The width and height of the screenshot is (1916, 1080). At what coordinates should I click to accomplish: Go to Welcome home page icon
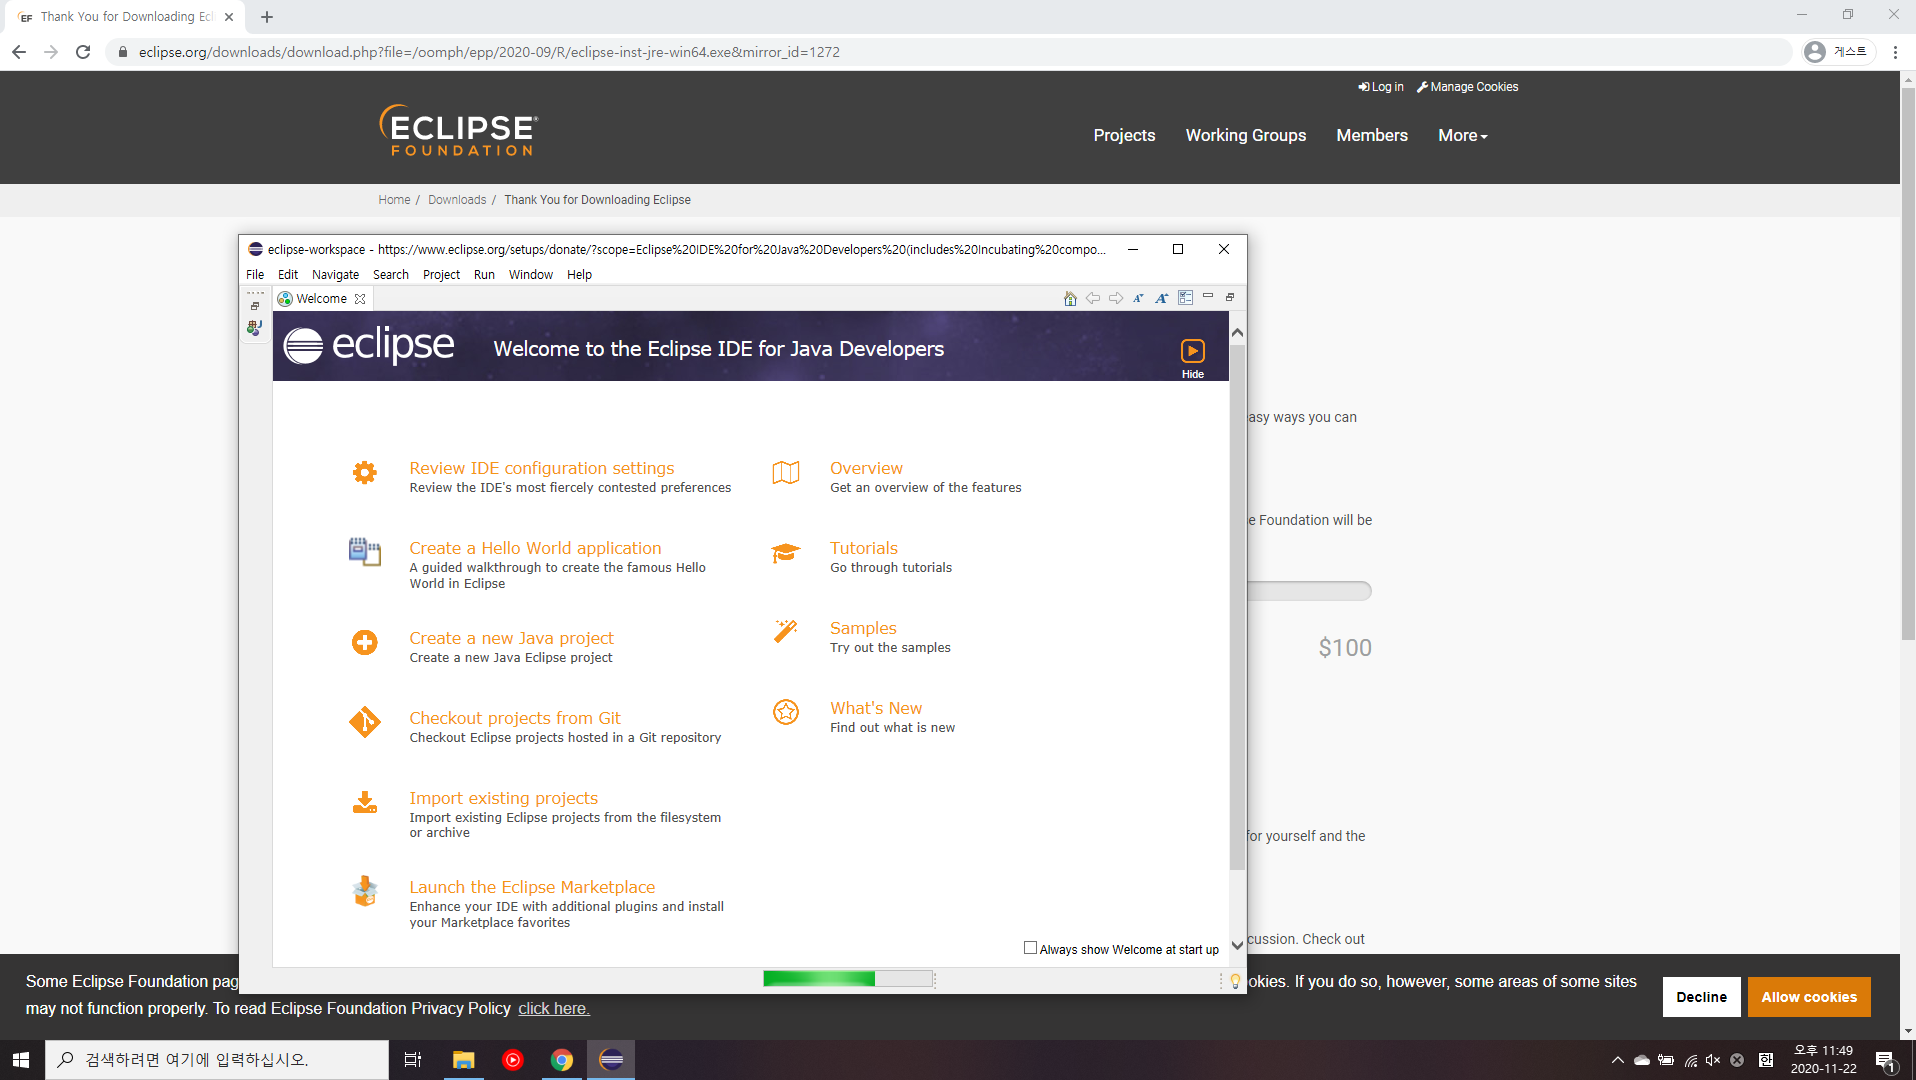click(x=1070, y=298)
